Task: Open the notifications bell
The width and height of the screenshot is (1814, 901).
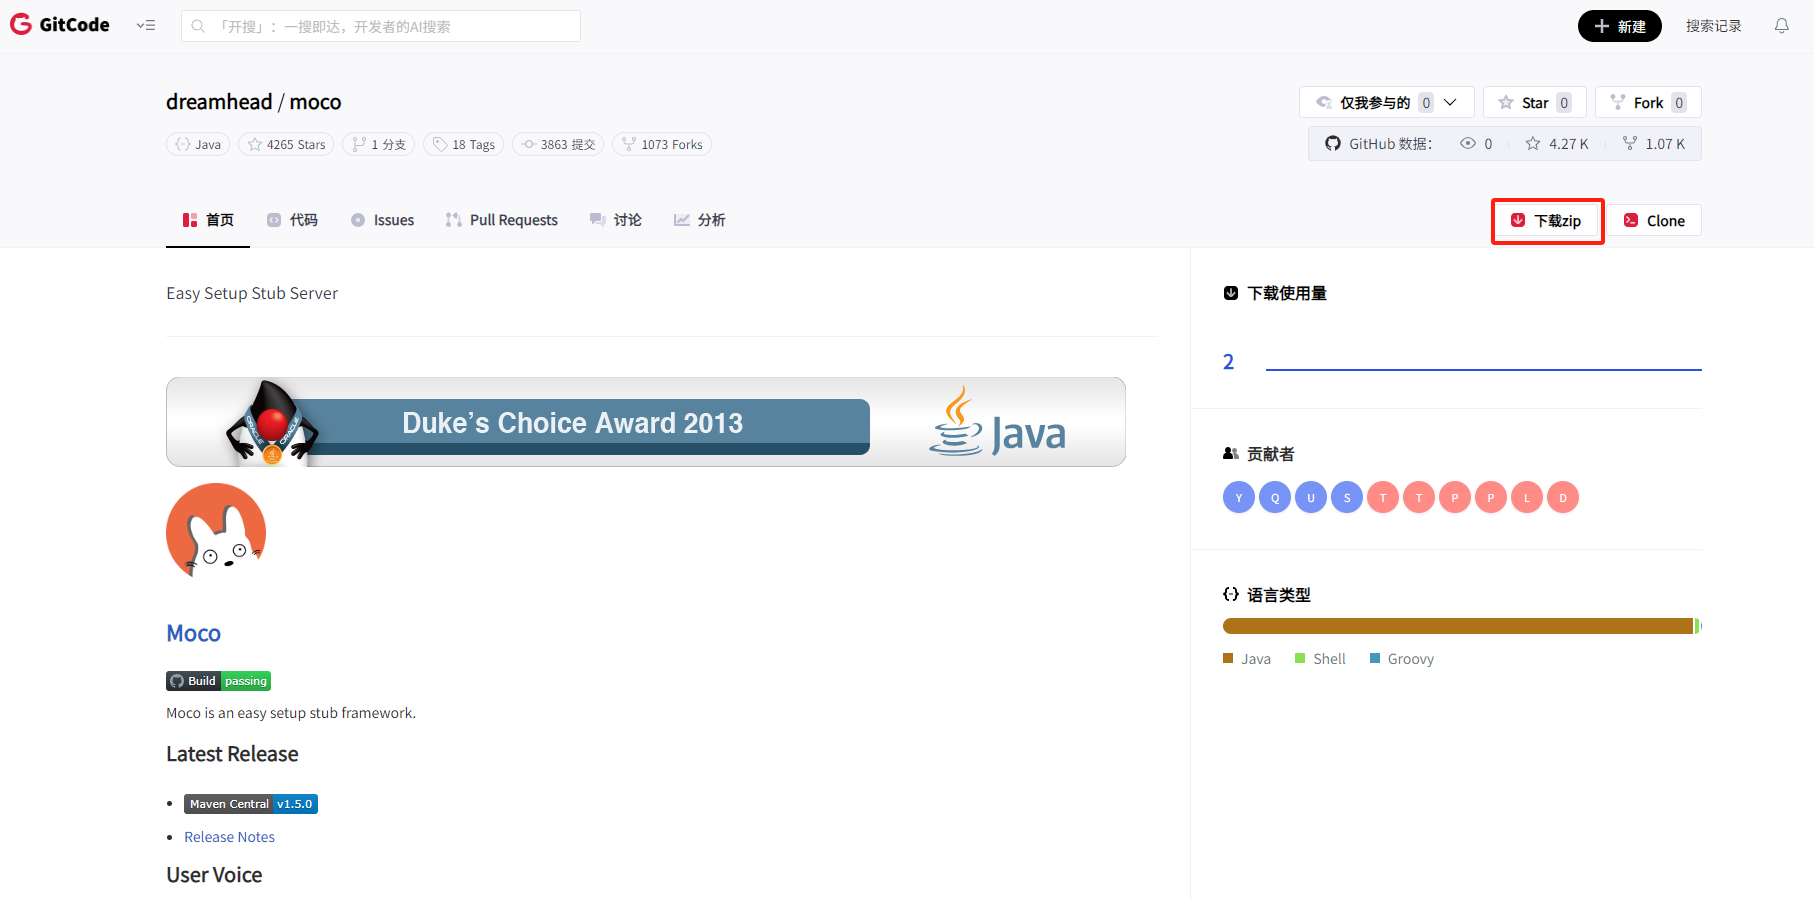Action: [1782, 26]
